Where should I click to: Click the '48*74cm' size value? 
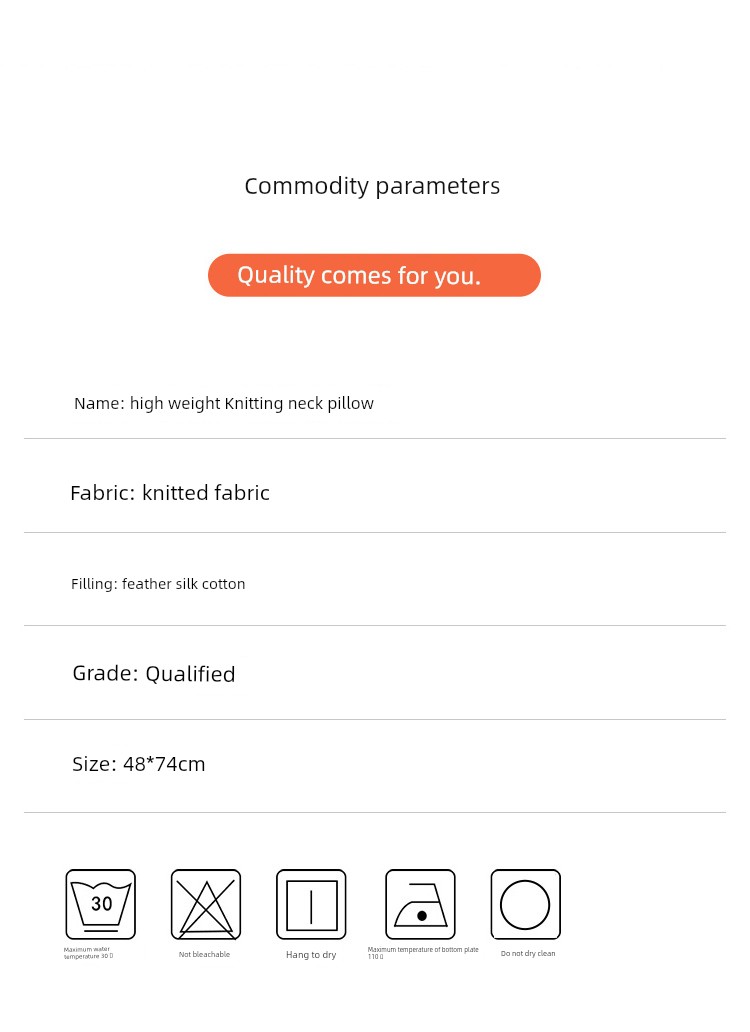point(164,764)
